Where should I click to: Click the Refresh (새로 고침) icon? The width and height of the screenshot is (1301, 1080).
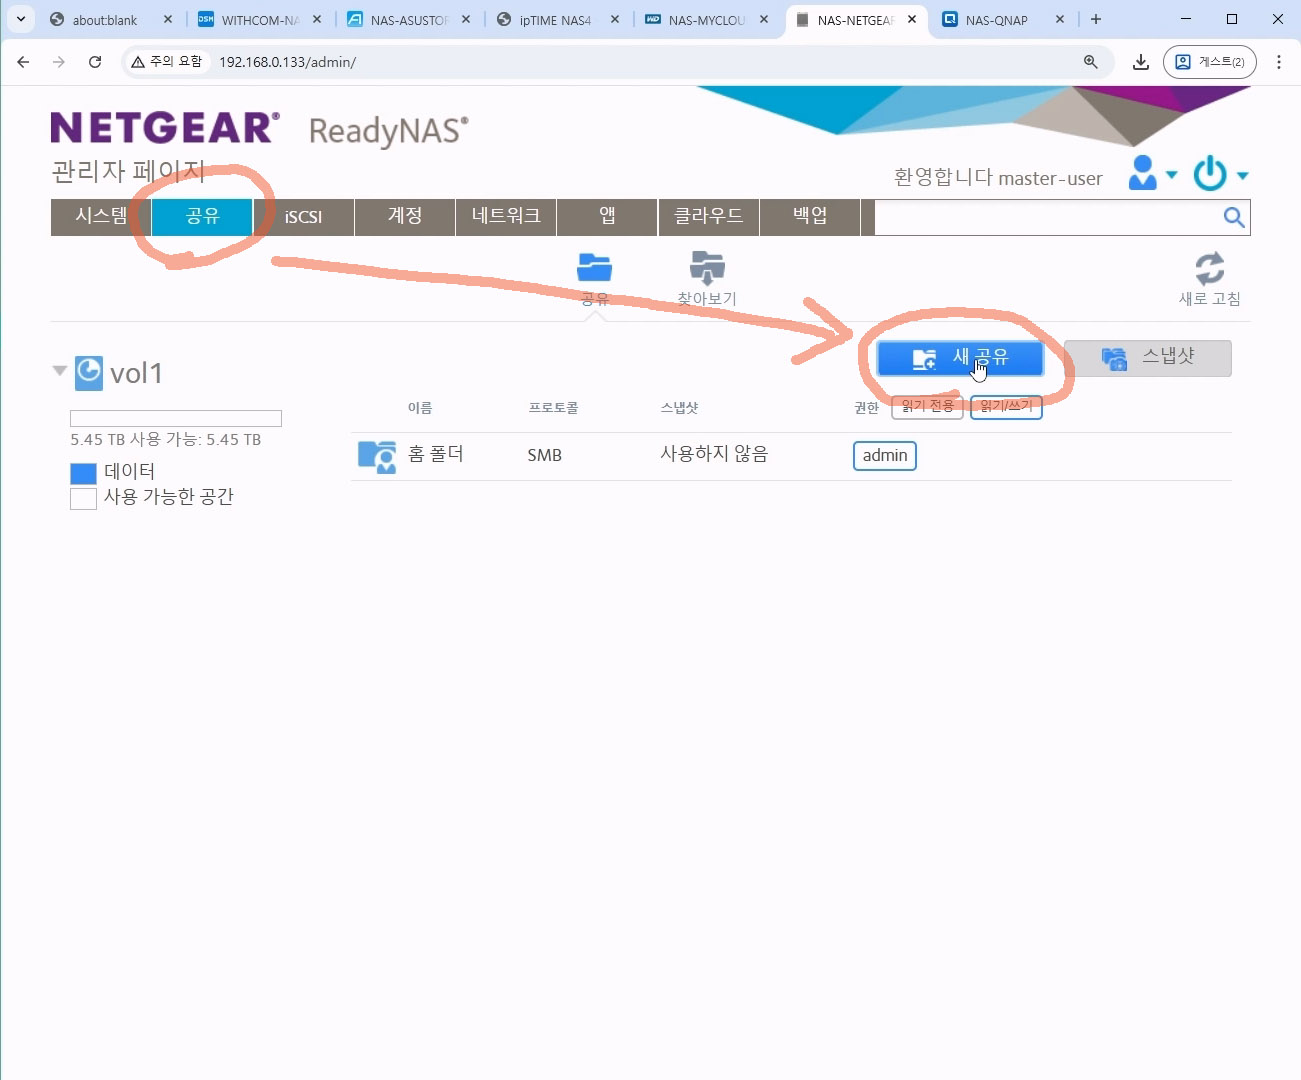[x=1209, y=269]
